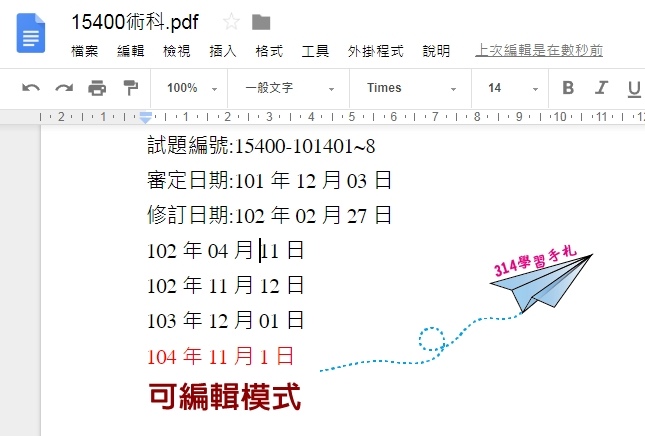Click the Undo arrow
The image size is (645, 436).
point(31,88)
